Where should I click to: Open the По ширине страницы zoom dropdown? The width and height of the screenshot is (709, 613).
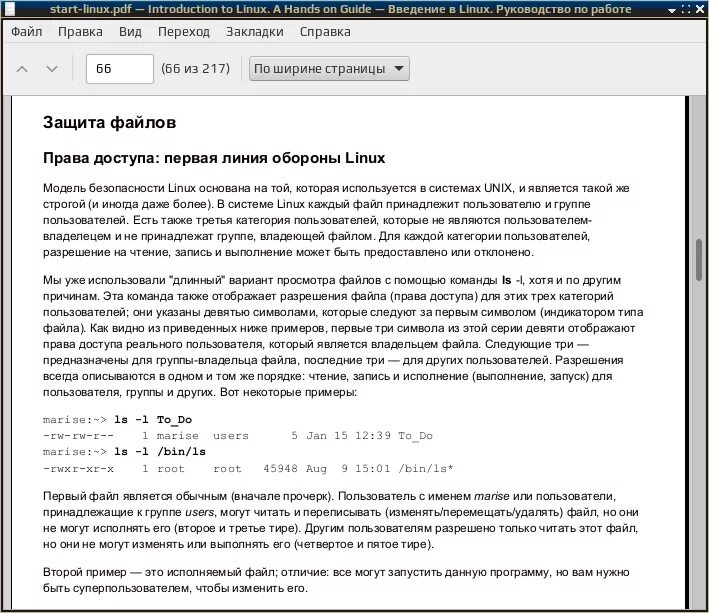[x=329, y=69]
